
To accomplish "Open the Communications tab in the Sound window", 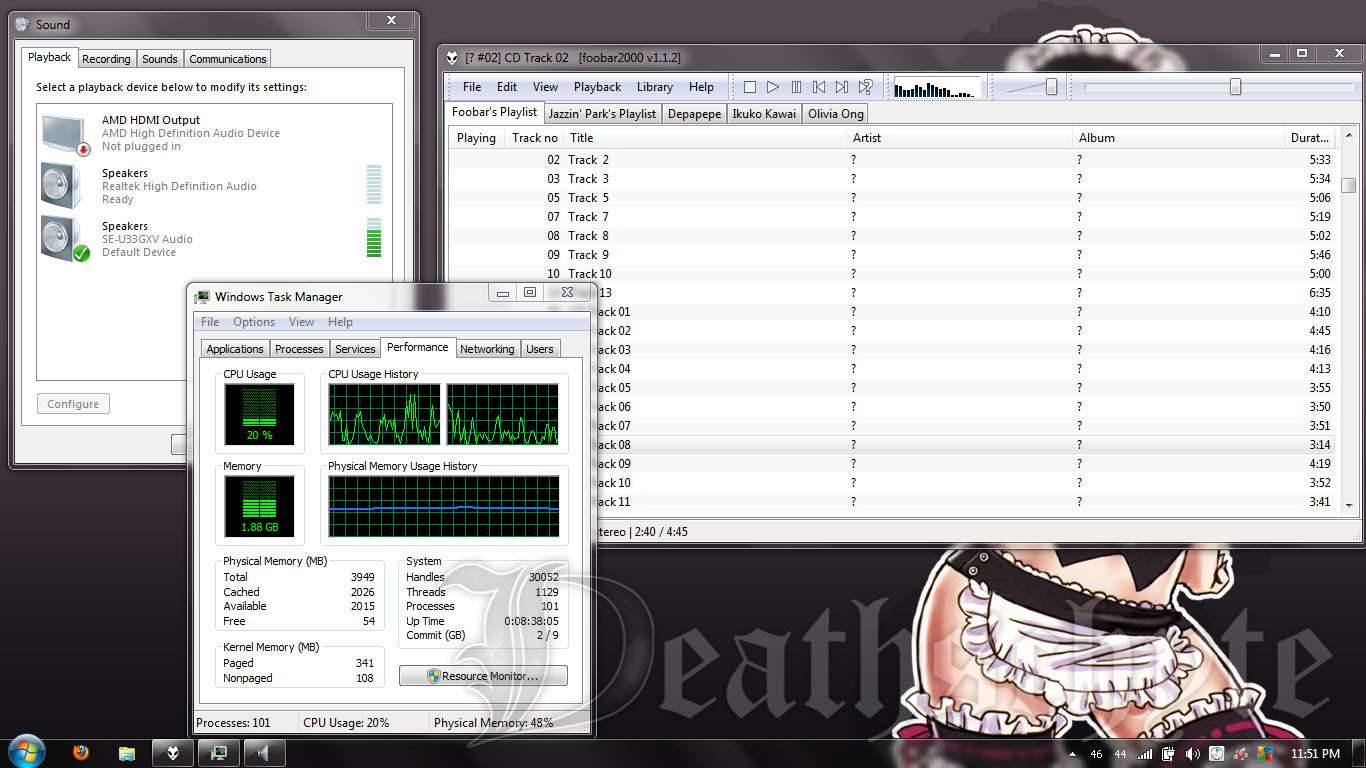I will click(x=228, y=59).
